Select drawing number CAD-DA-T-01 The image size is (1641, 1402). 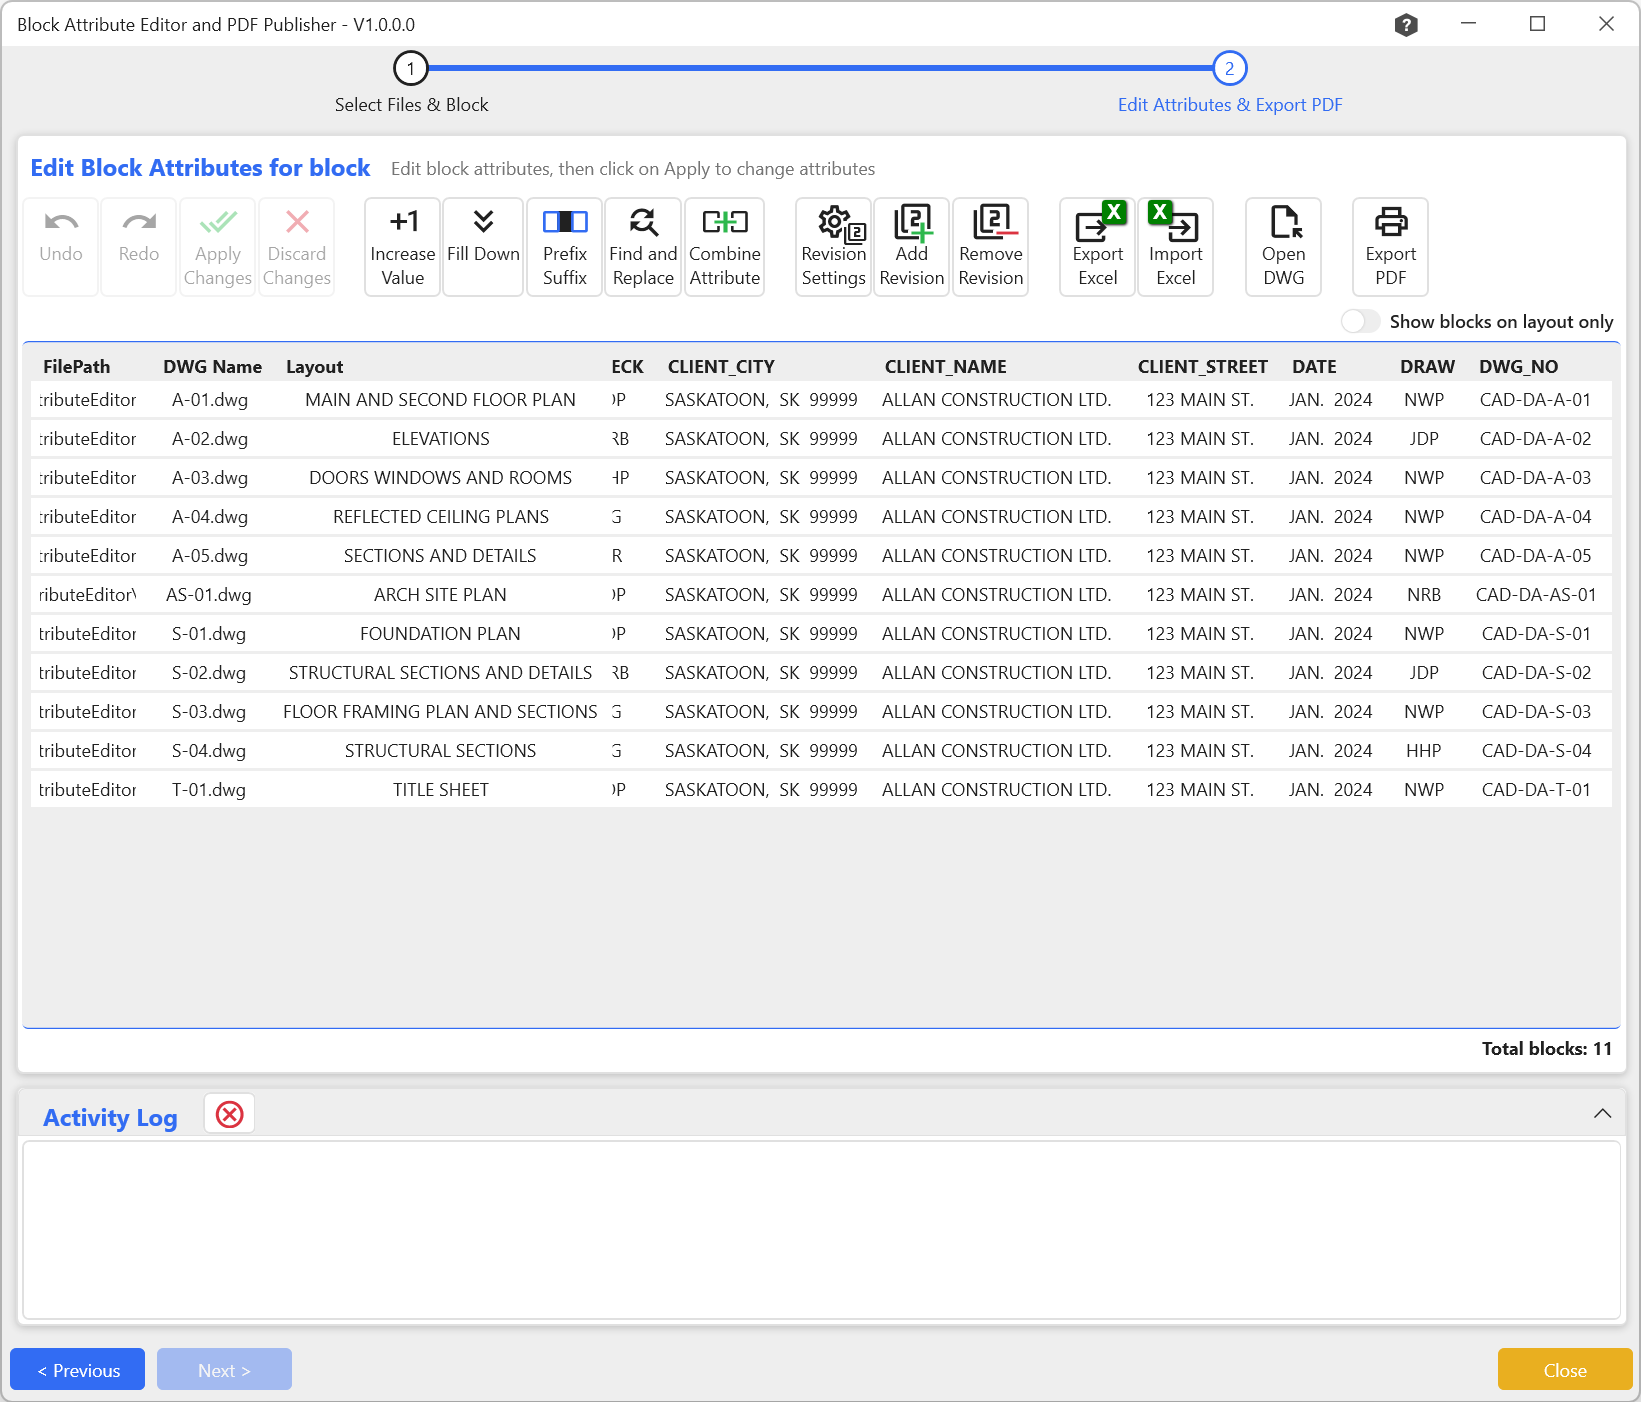1536,790
